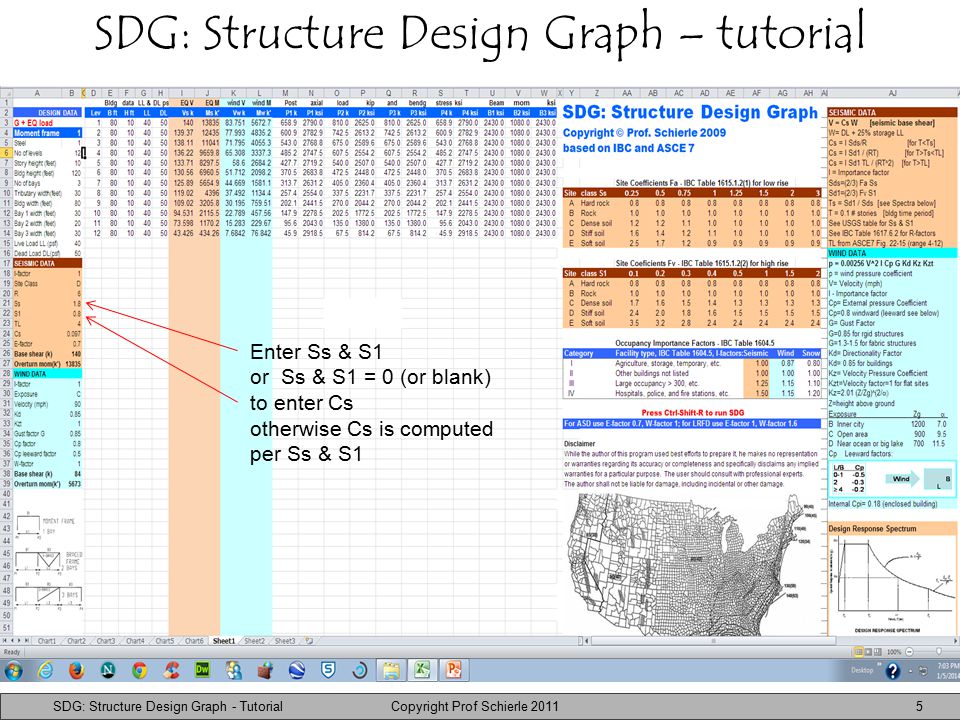Launch Google Earth from the taskbar

(297, 670)
